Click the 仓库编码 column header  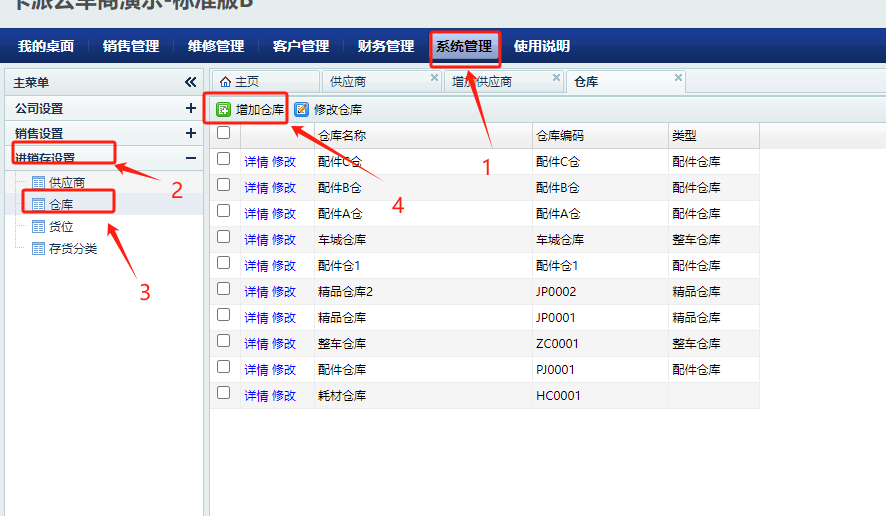point(560,135)
